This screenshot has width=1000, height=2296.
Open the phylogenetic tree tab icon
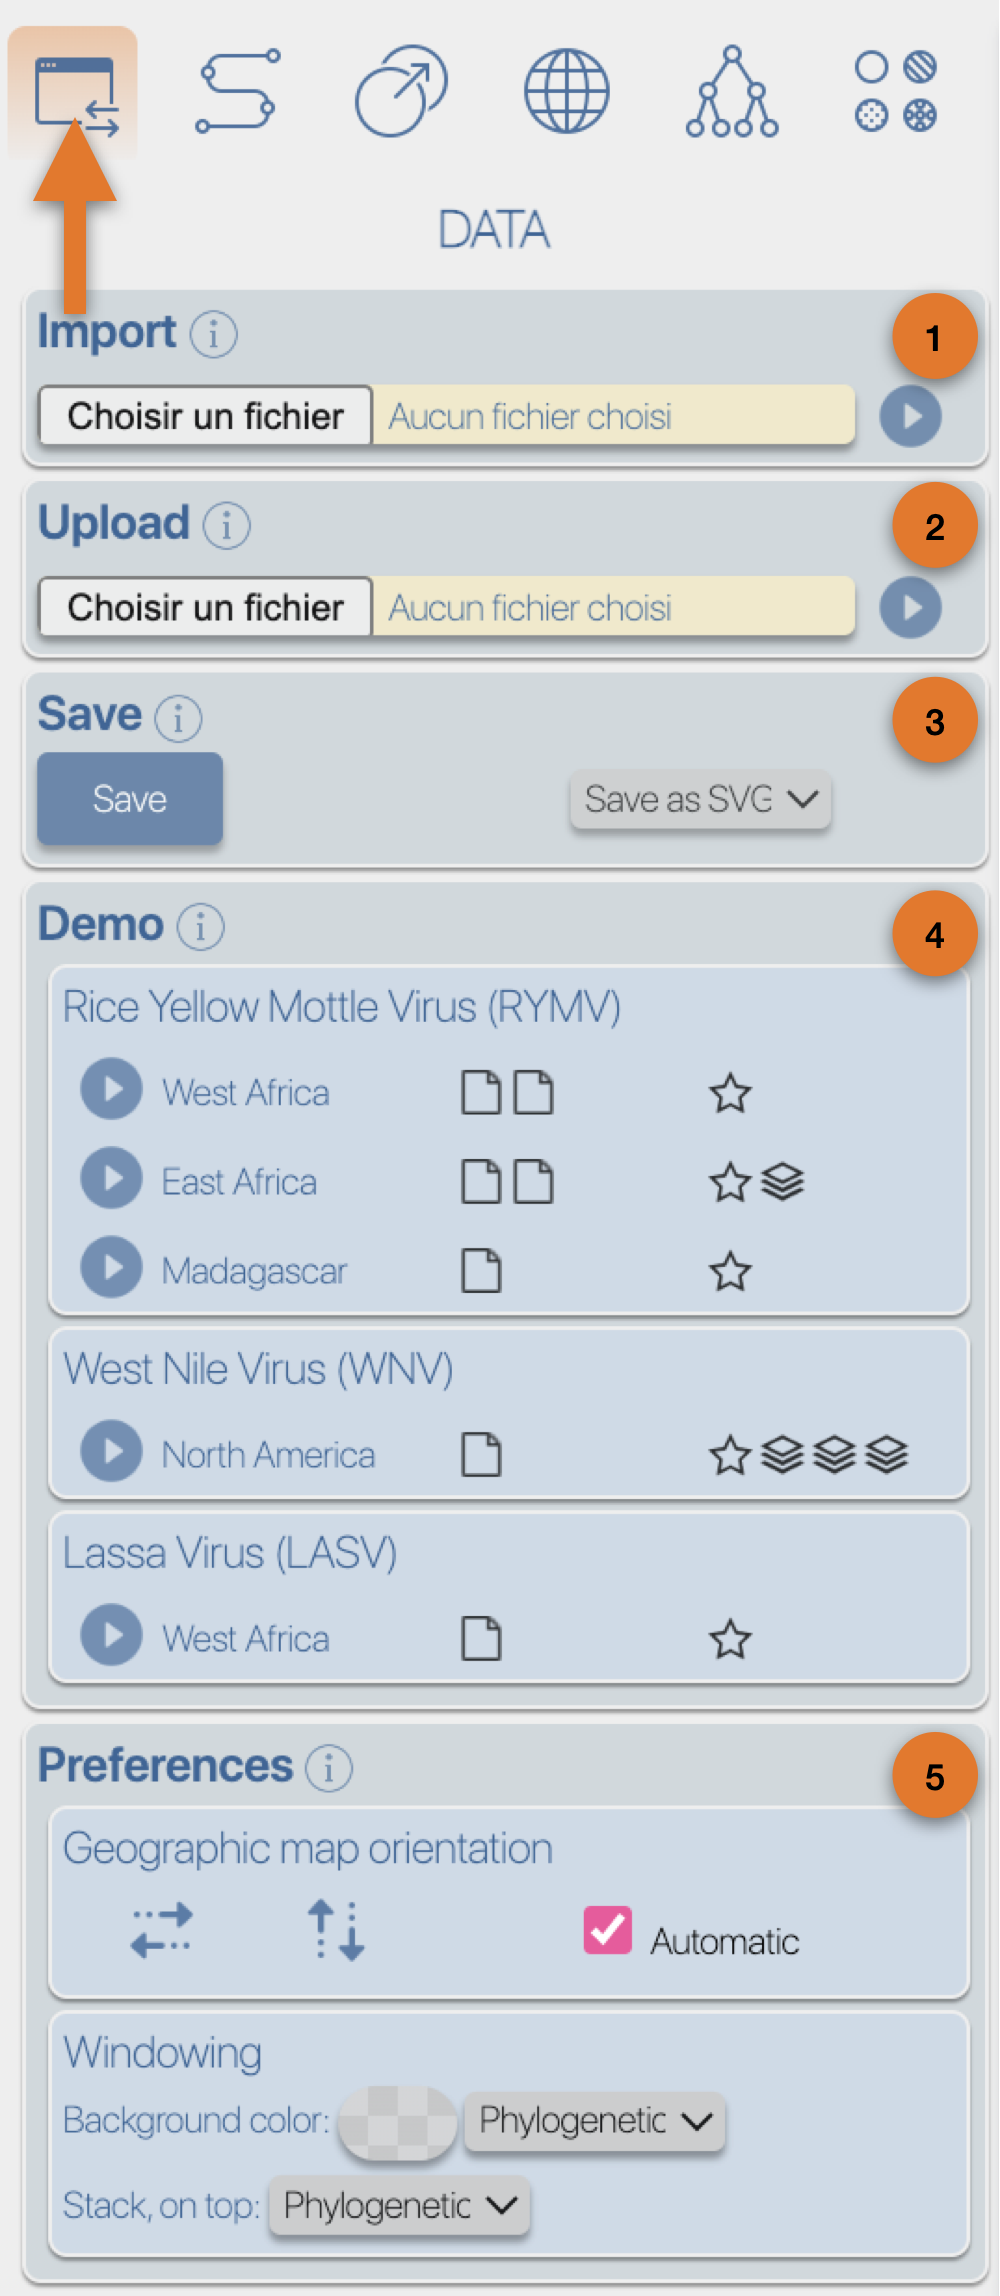pyautogui.click(x=732, y=92)
